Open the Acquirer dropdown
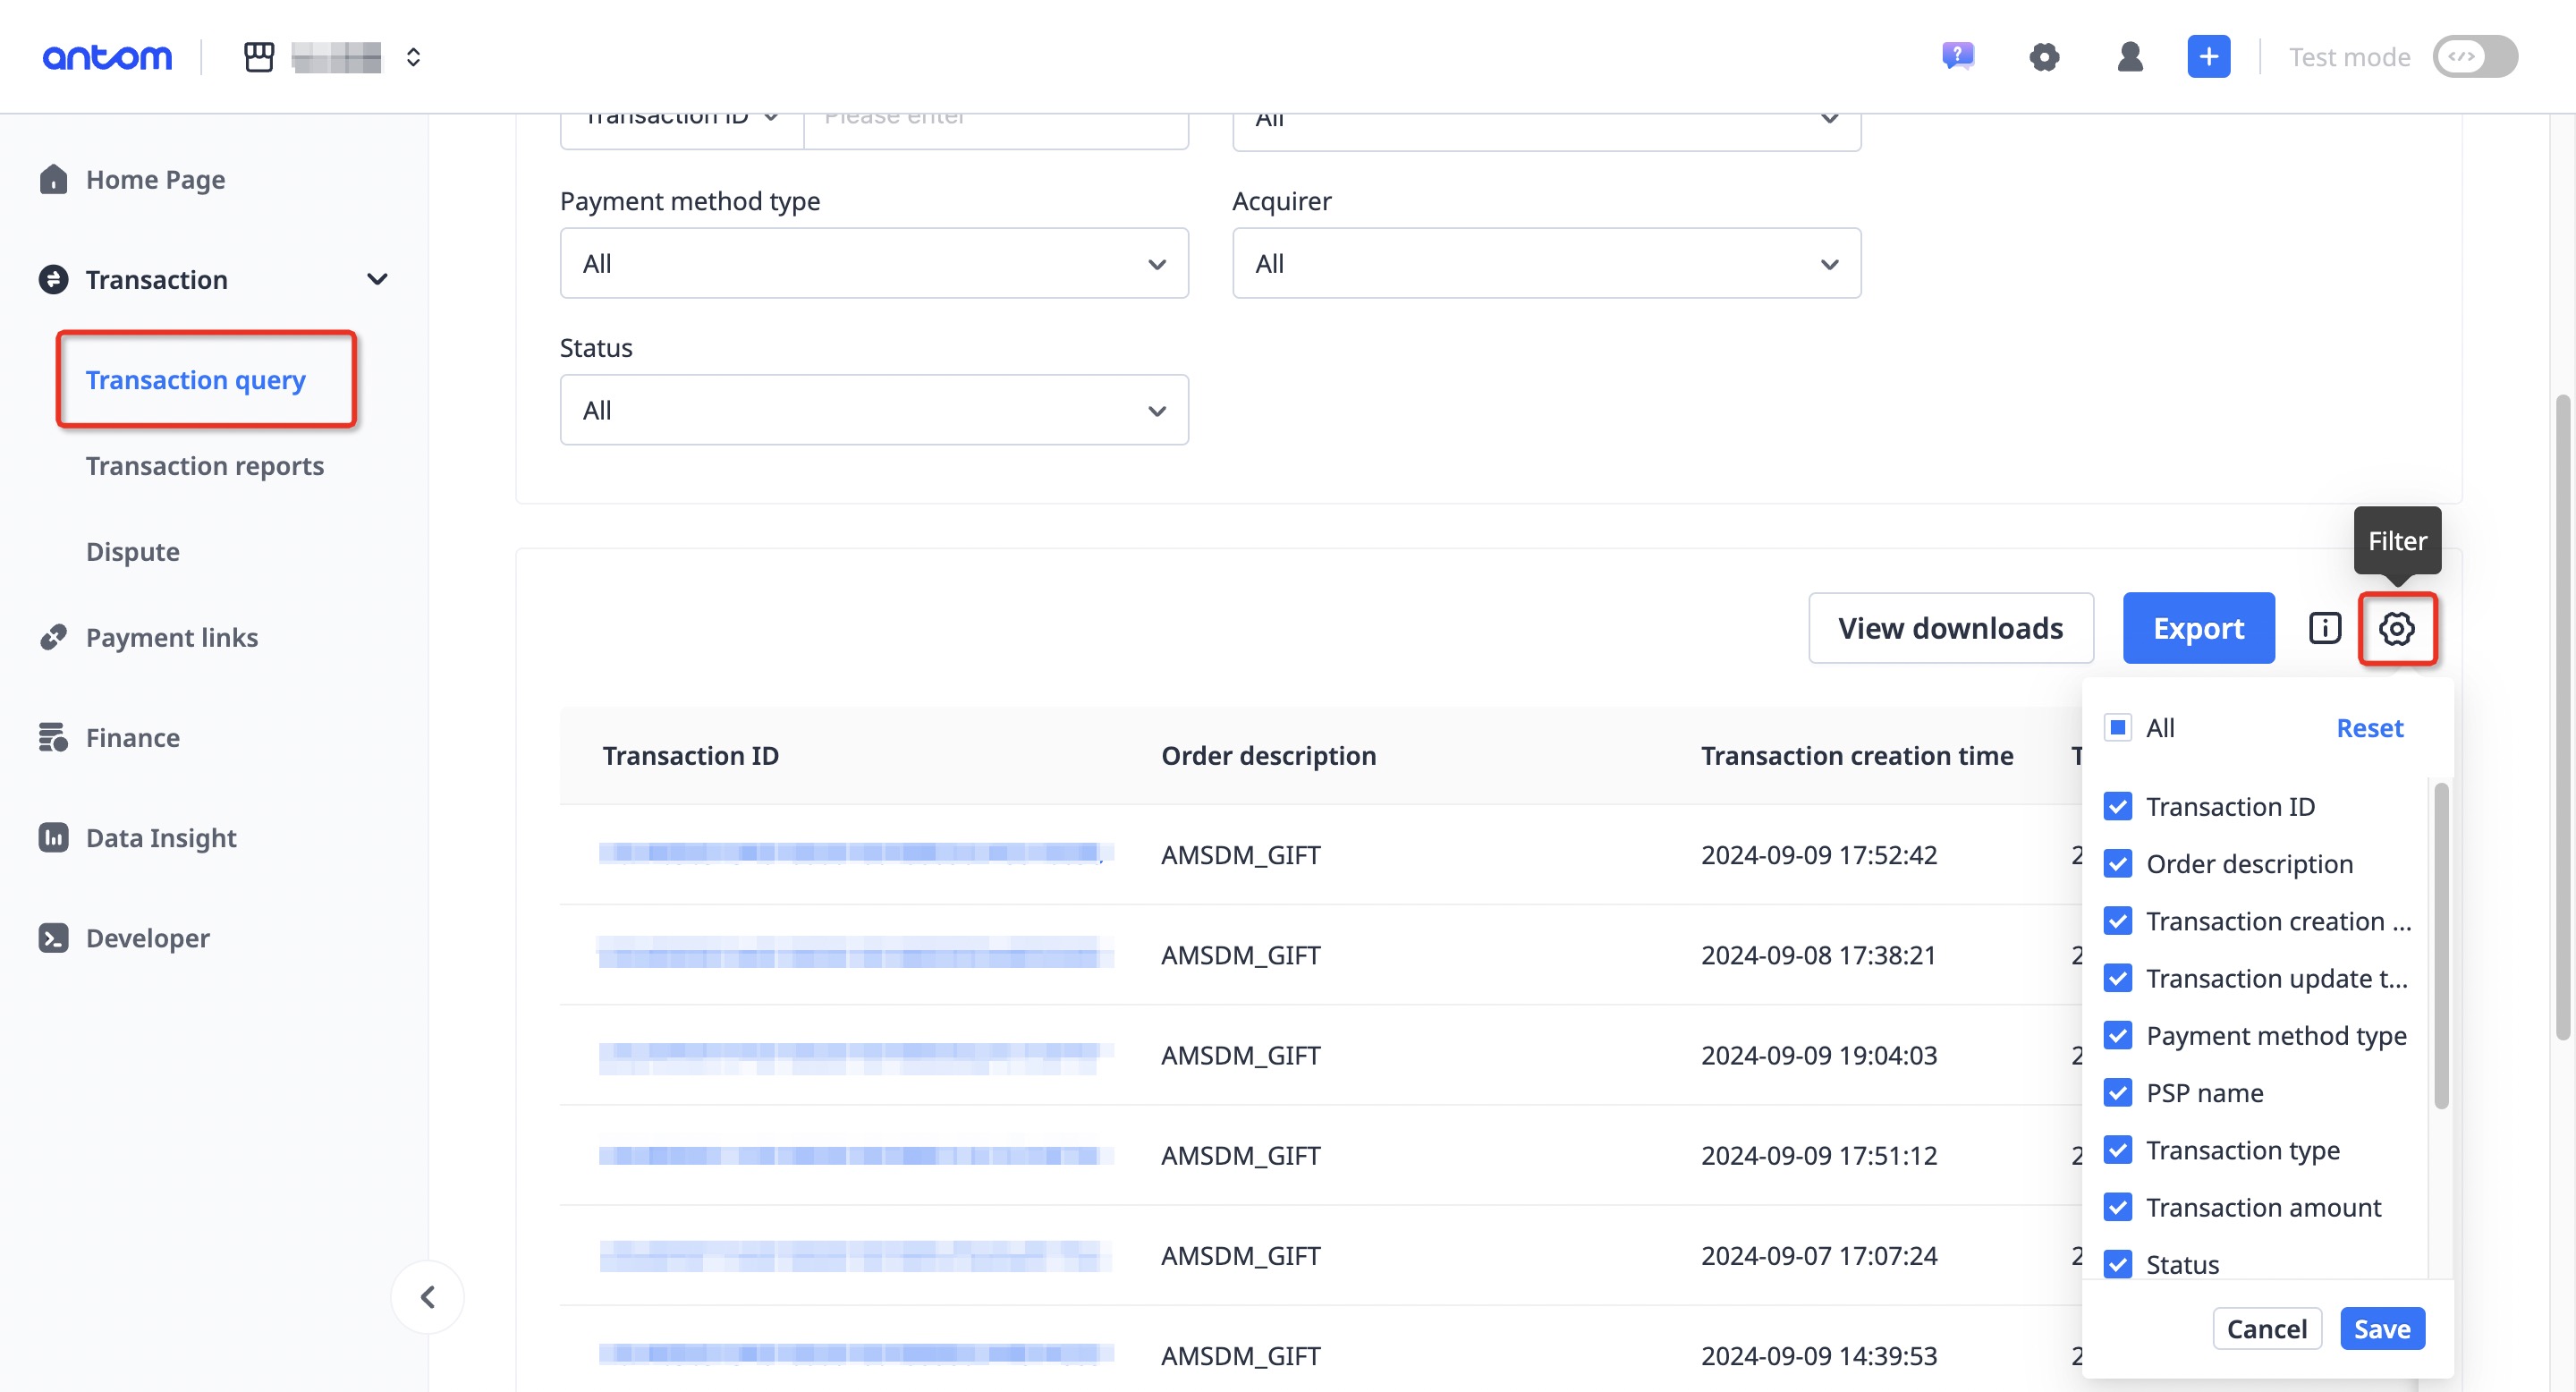 [1545, 264]
